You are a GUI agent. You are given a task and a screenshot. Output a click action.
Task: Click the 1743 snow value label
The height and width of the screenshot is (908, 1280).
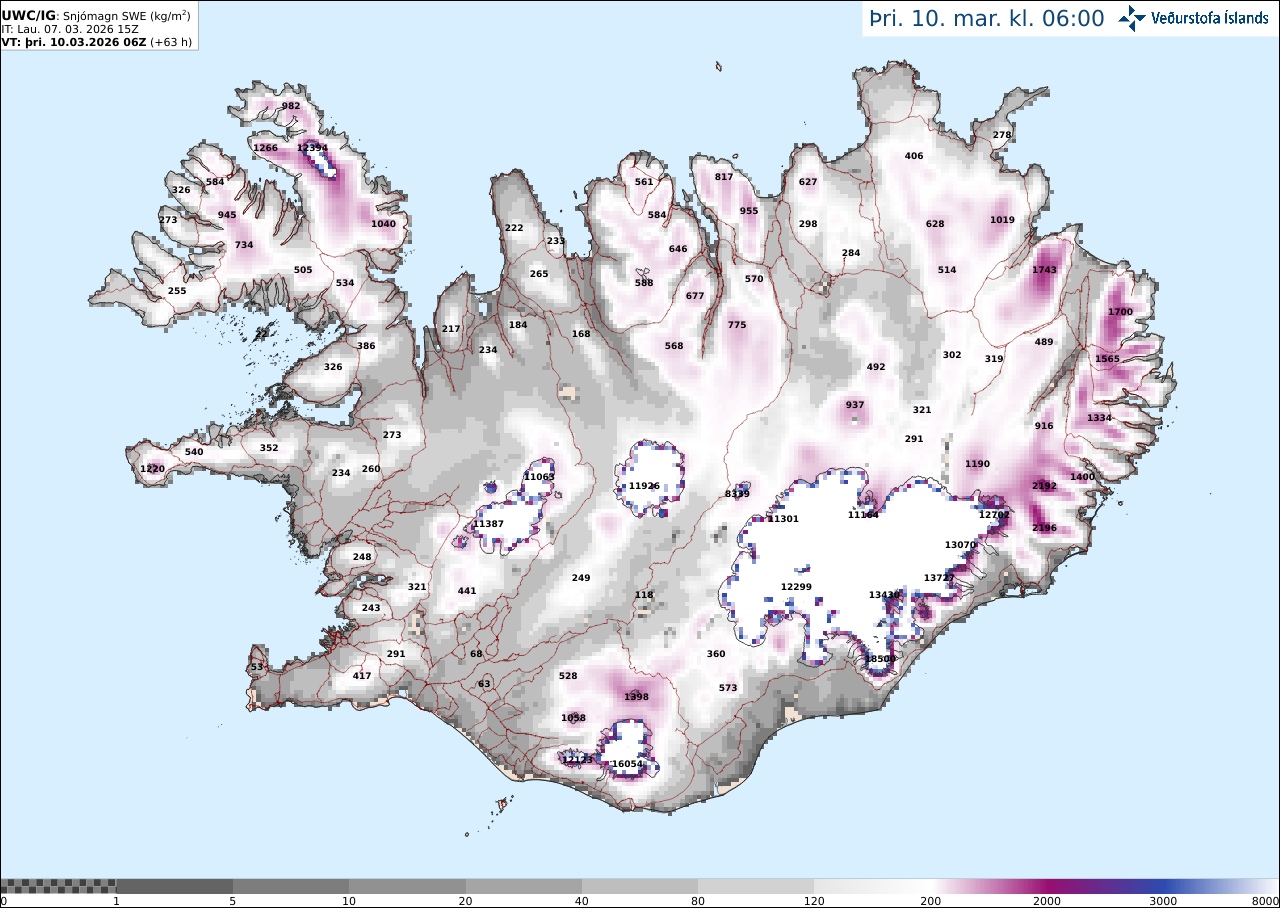tap(1044, 270)
